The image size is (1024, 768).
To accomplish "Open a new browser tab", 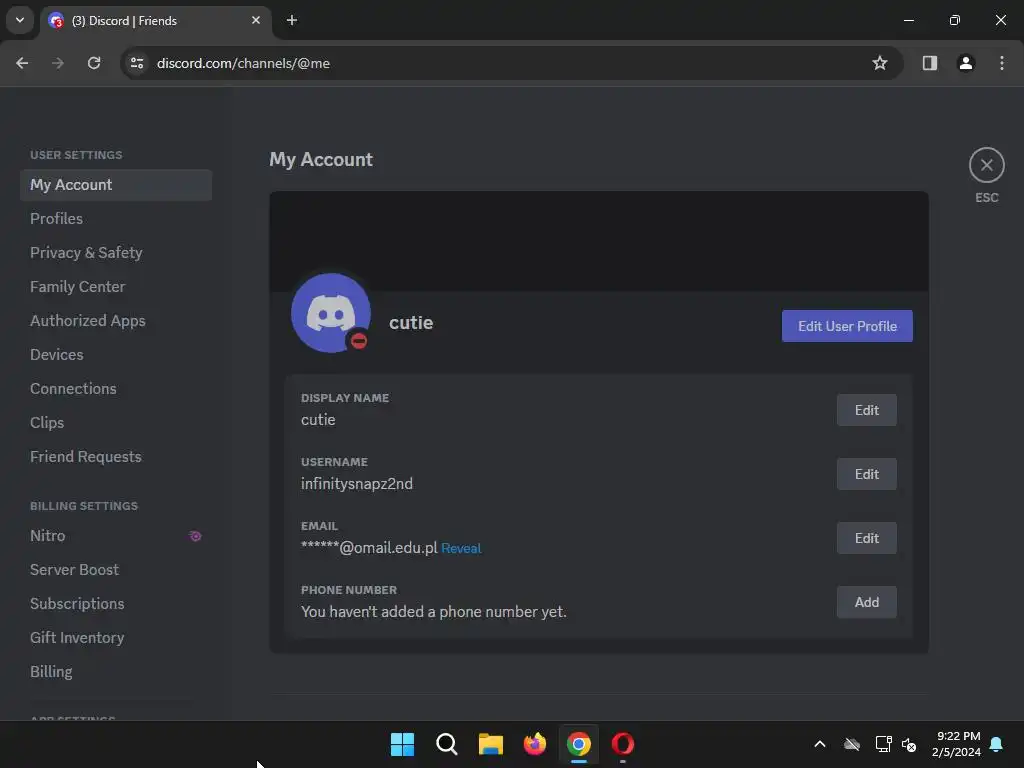I will 292,20.
